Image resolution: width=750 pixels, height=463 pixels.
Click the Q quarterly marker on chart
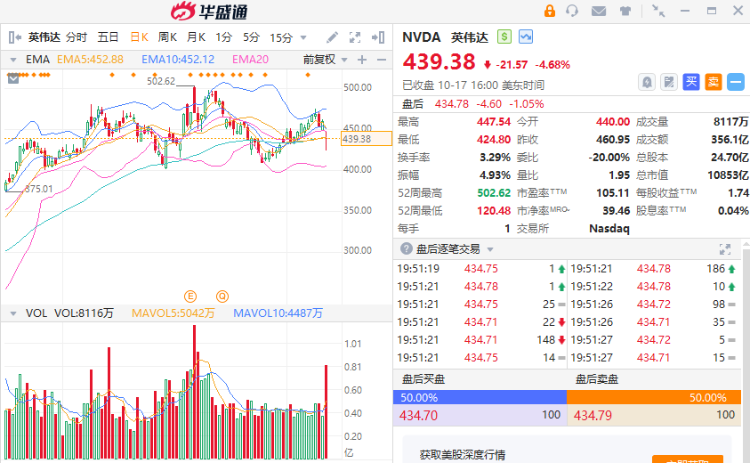(x=222, y=297)
